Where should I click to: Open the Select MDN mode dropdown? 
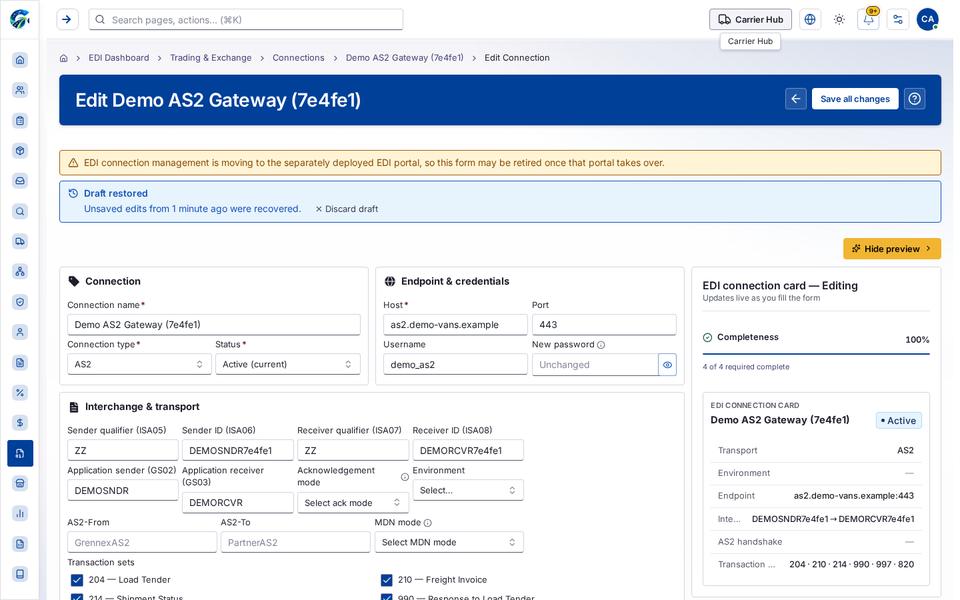(449, 542)
